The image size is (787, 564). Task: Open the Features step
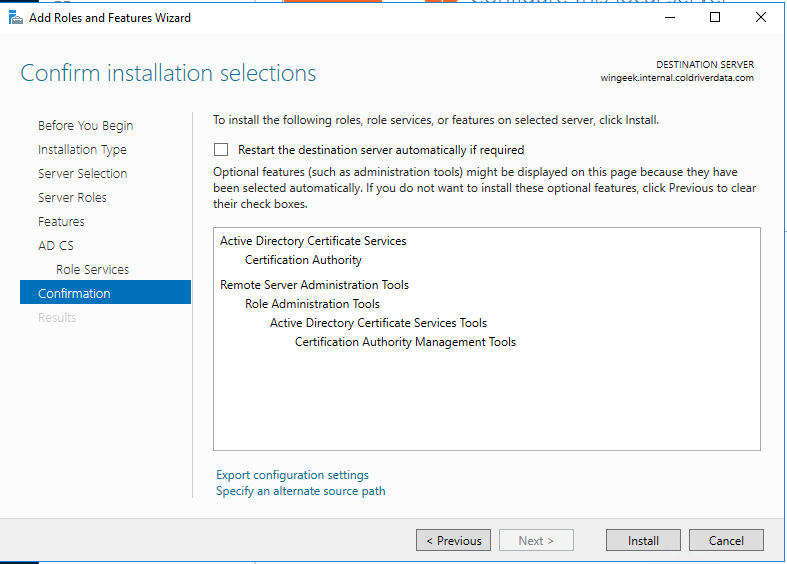(x=61, y=222)
